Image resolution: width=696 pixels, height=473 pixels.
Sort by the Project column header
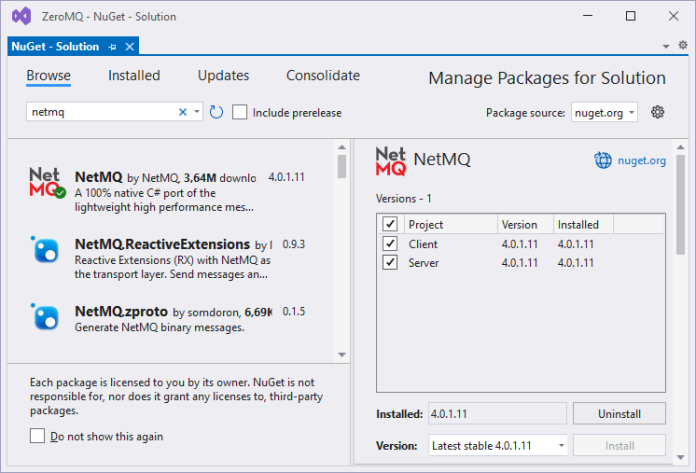pyautogui.click(x=450, y=224)
